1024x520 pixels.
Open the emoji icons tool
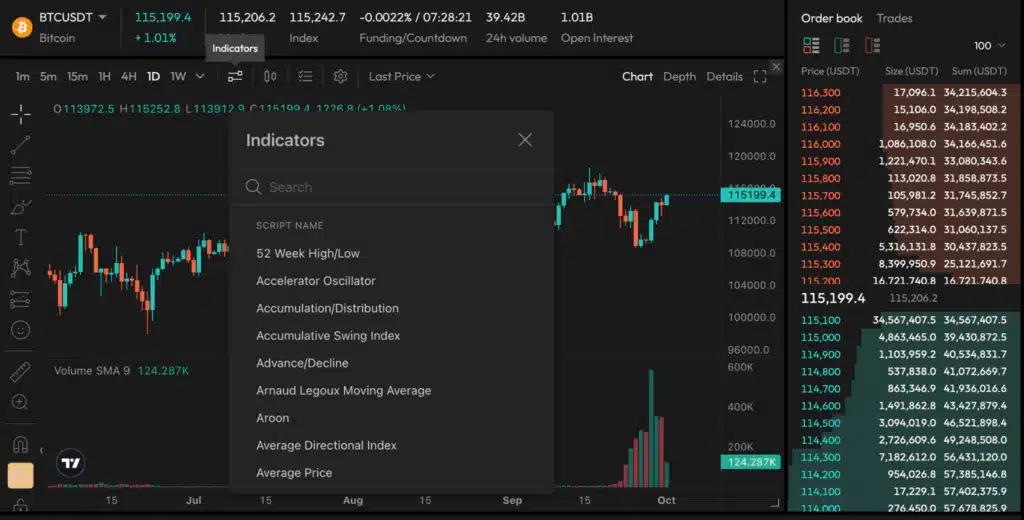(20, 330)
